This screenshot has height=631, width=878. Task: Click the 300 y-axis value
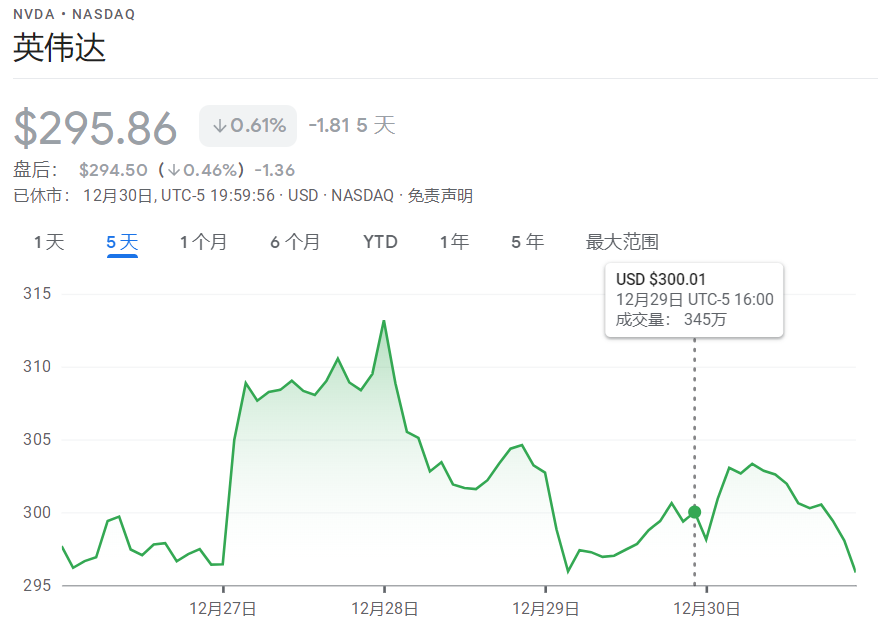pos(37,512)
